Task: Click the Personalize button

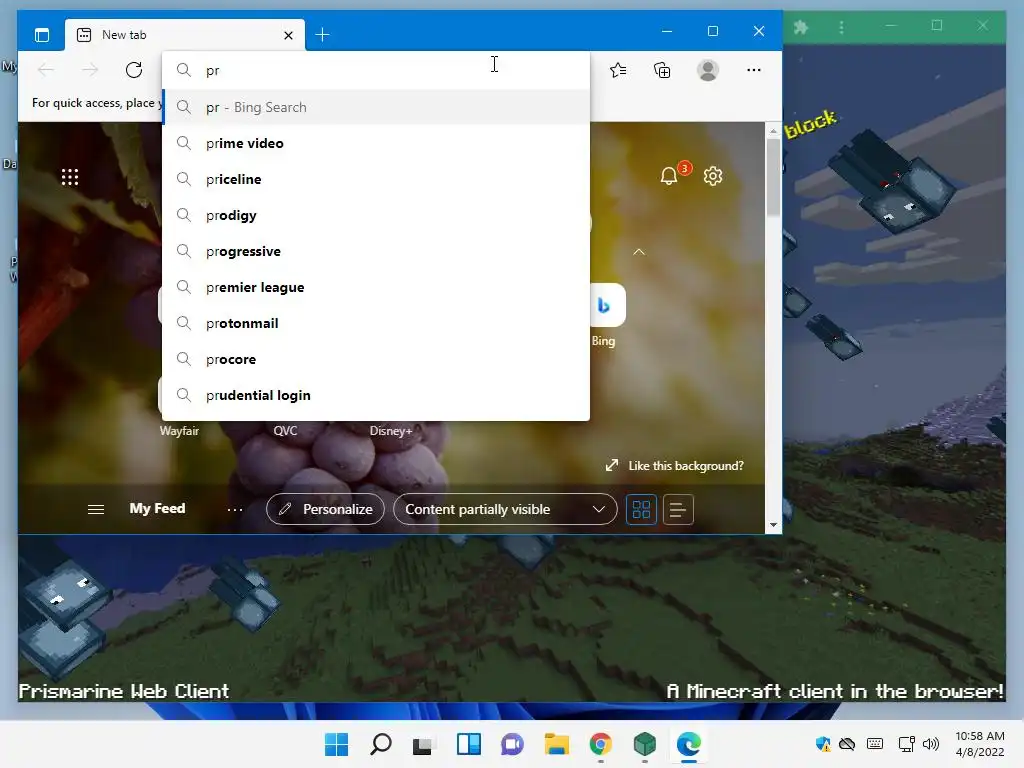Action: 325,509
